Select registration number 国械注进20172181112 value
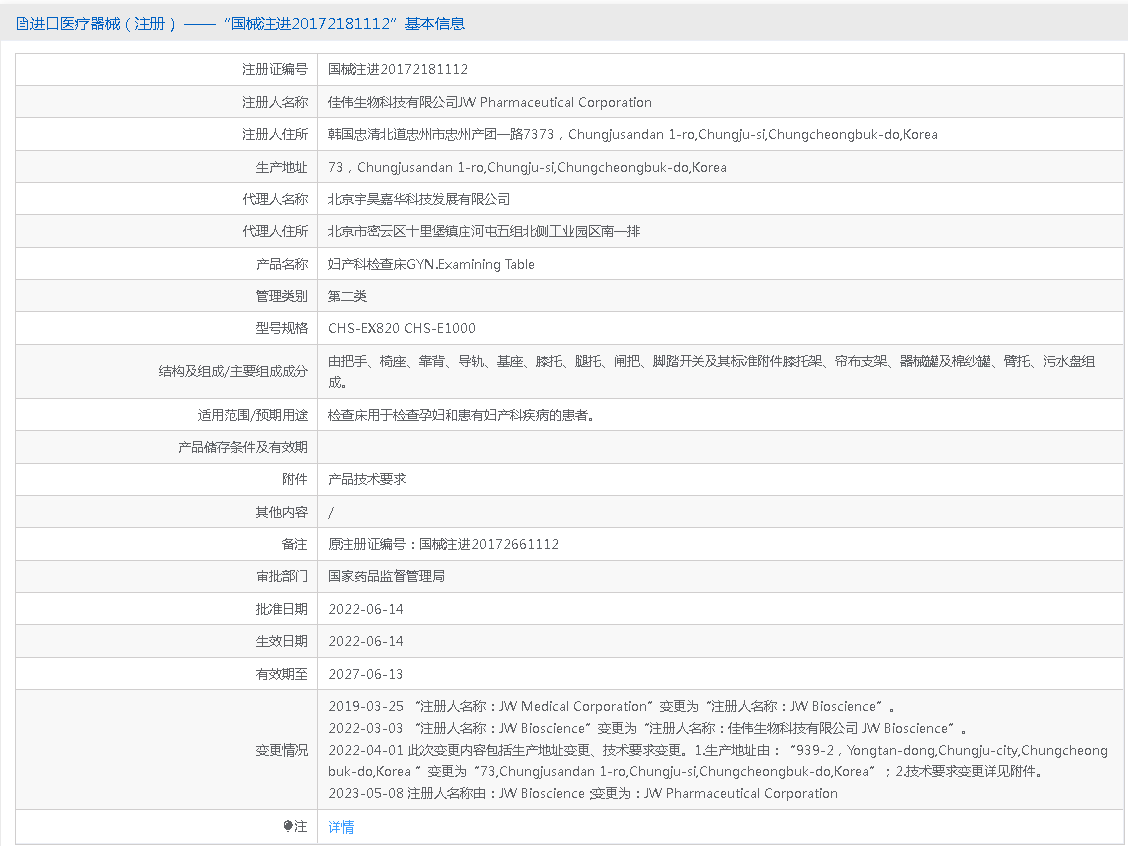 click(398, 70)
